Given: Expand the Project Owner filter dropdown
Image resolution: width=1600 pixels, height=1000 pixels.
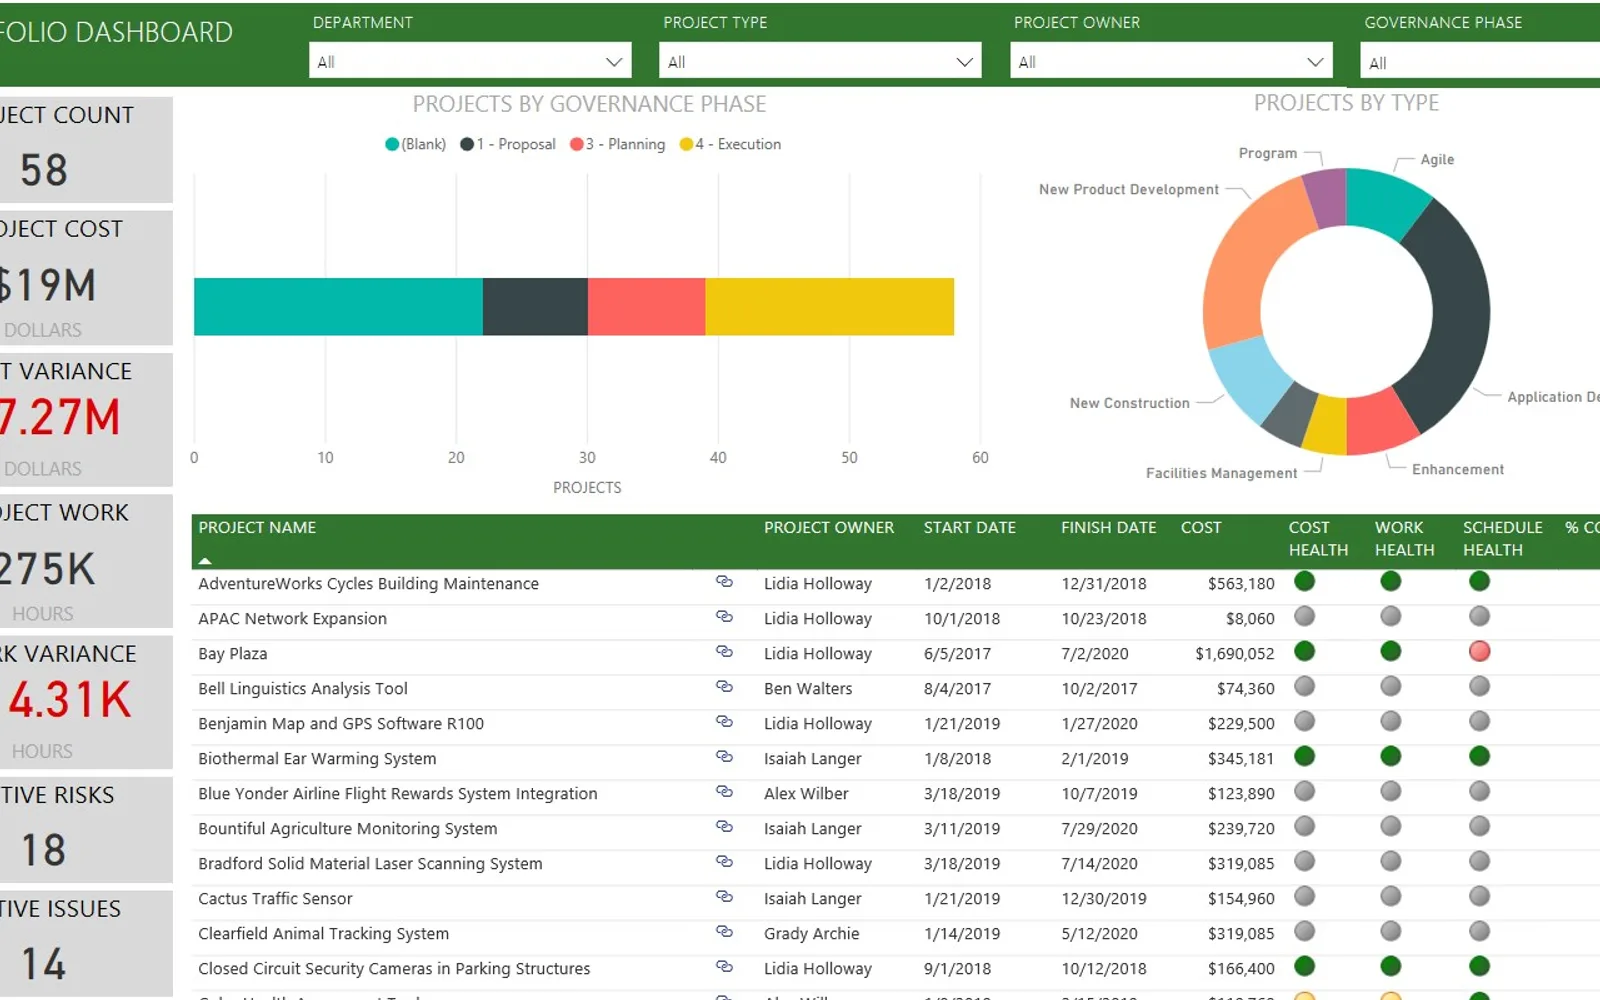Looking at the screenshot, I should click(x=1171, y=61).
